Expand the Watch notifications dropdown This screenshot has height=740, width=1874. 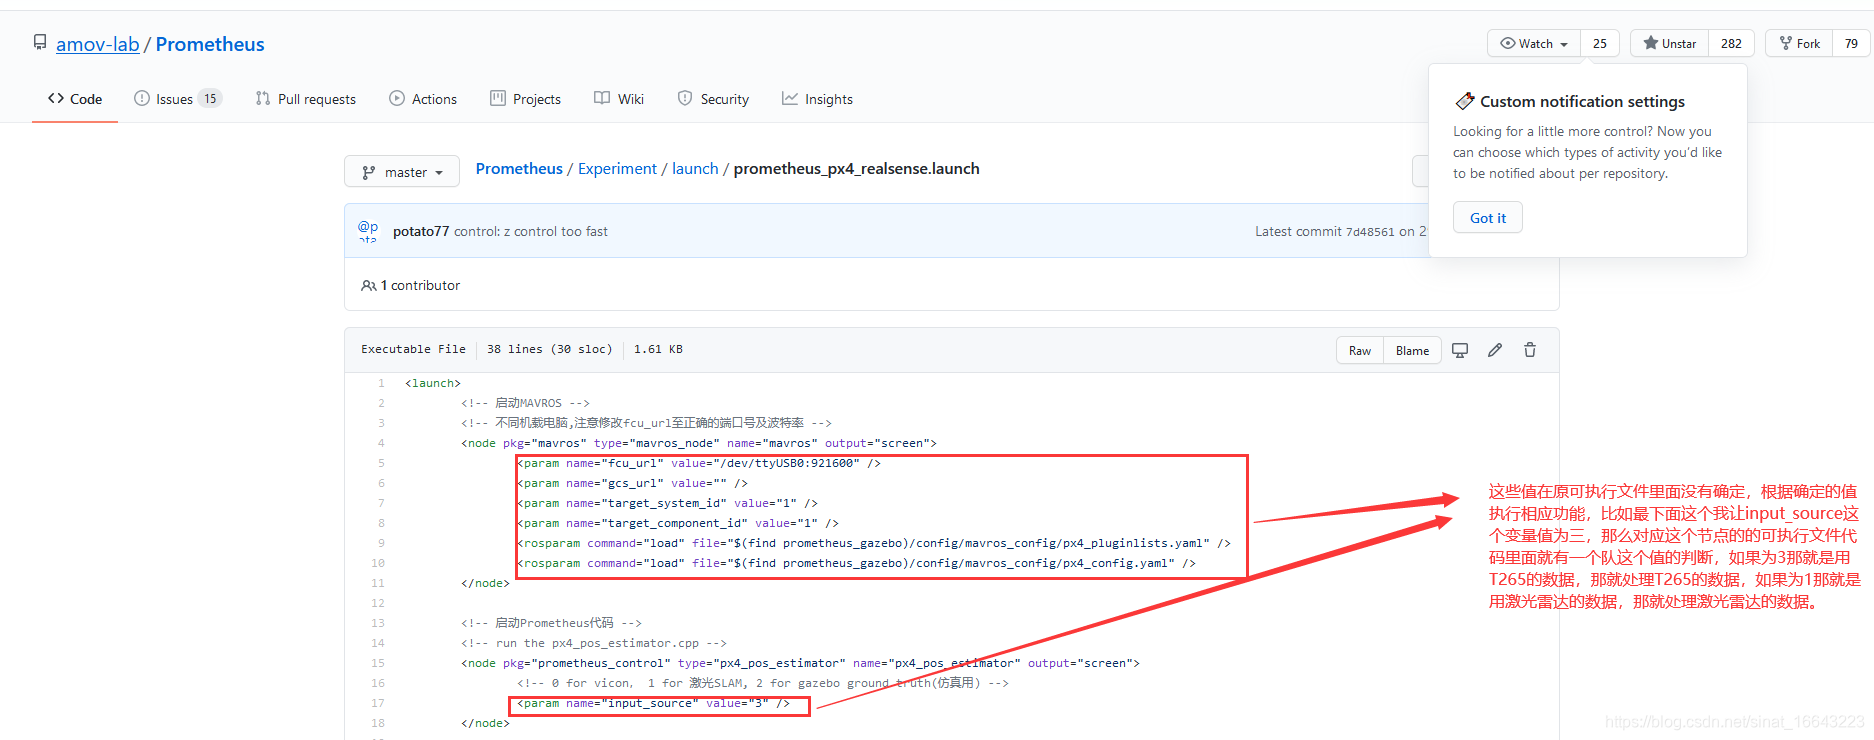pyautogui.click(x=1534, y=44)
